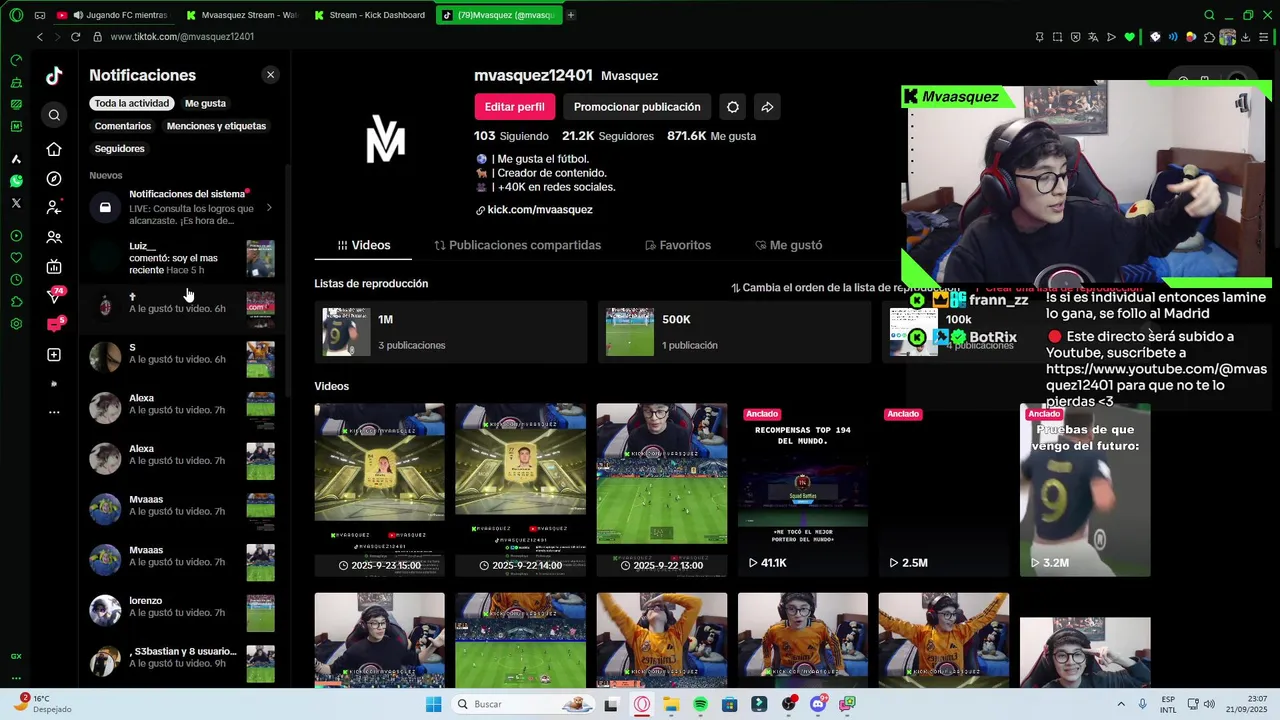Open pinned video with 41.1K views

803,490
